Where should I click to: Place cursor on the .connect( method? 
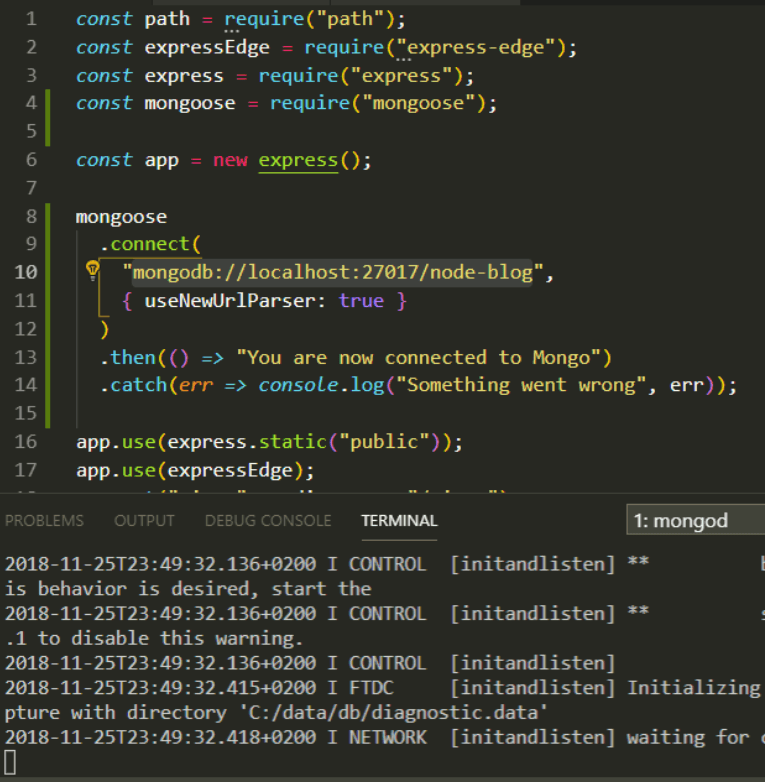pos(155,244)
